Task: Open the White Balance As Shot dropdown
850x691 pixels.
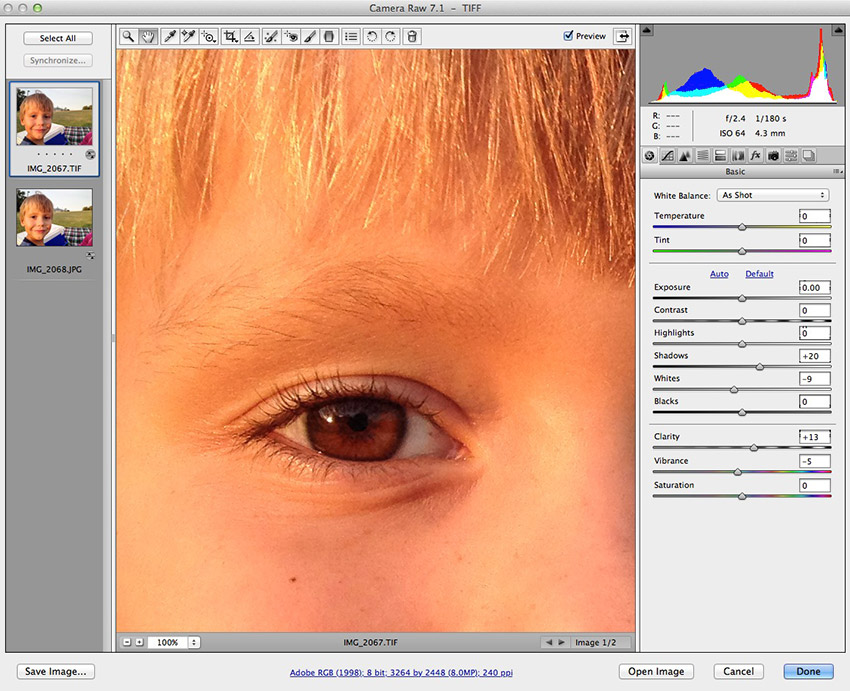Action: coord(773,195)
